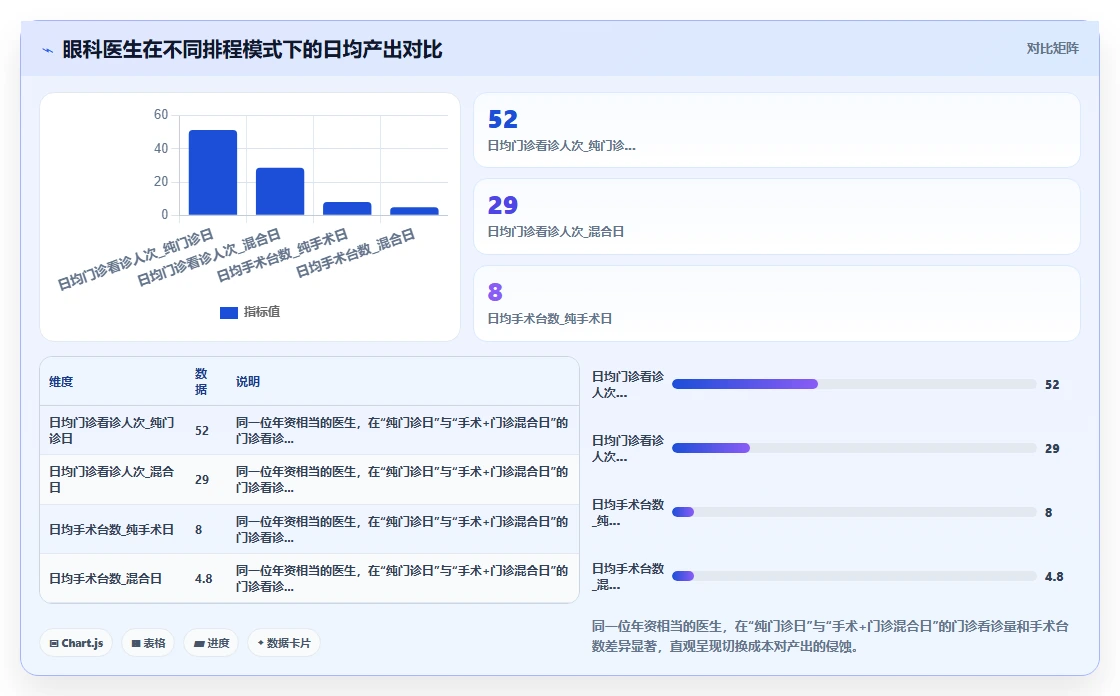This screenshot has width=1120, height=696.
Task: Toggle the 指标值 legend swatch in the chart
Action: tap(229, 312)
